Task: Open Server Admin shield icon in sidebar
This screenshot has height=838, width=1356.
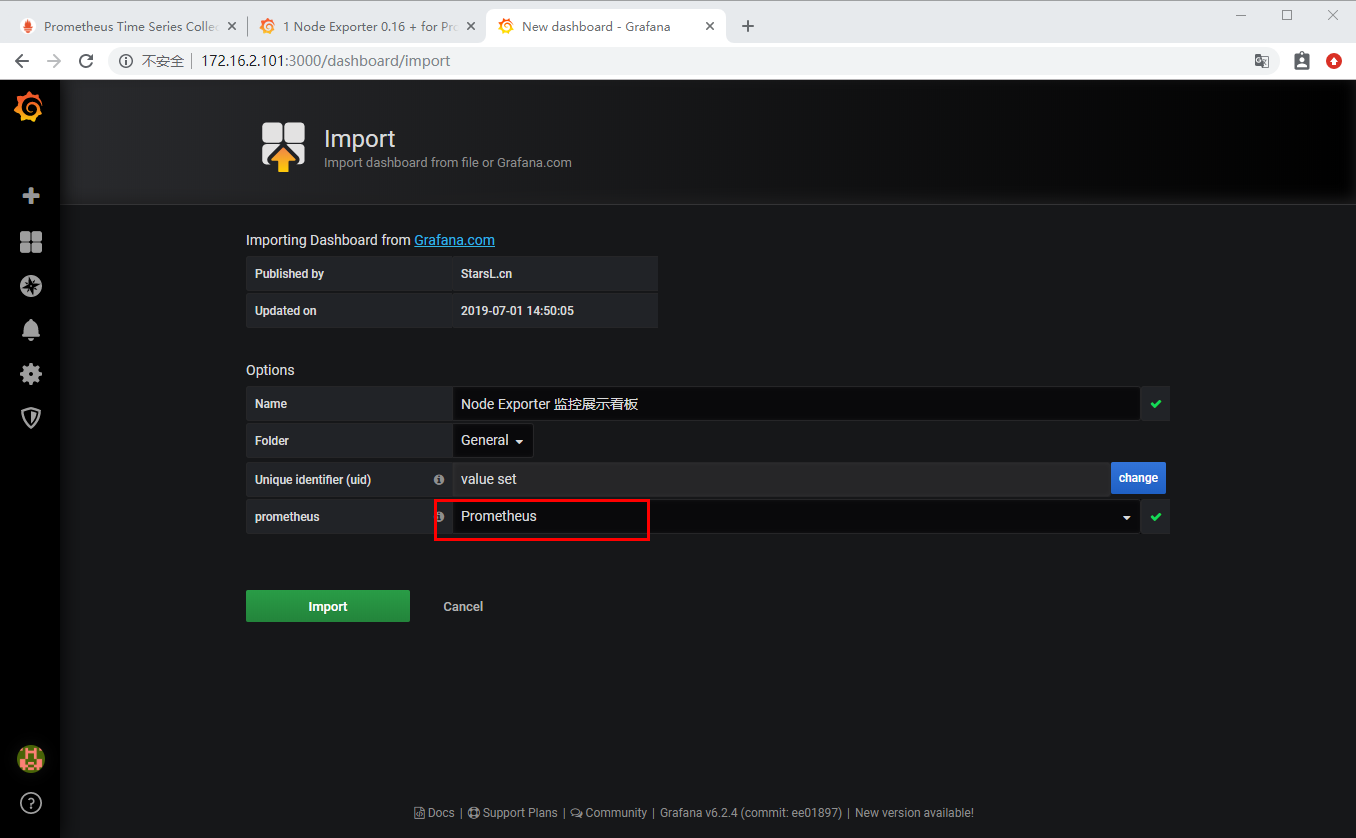Action: (x=31, y=418)
